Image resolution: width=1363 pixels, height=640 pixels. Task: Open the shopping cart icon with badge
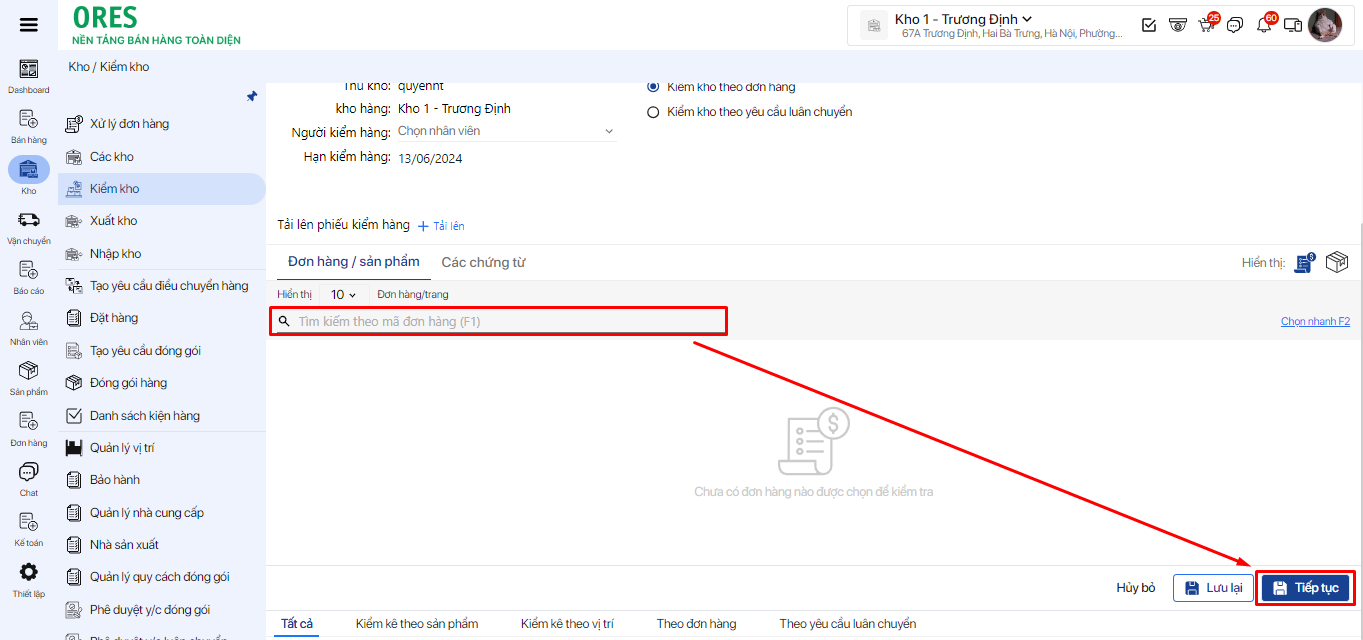1206,25
